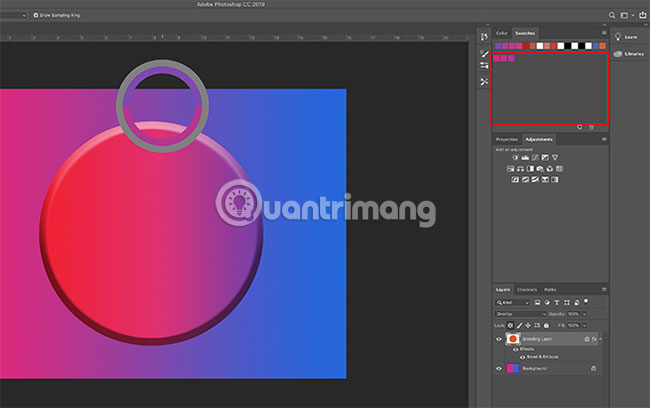
Task: Add a Photo Filter adjustment
Action: (x=540, y=169)
